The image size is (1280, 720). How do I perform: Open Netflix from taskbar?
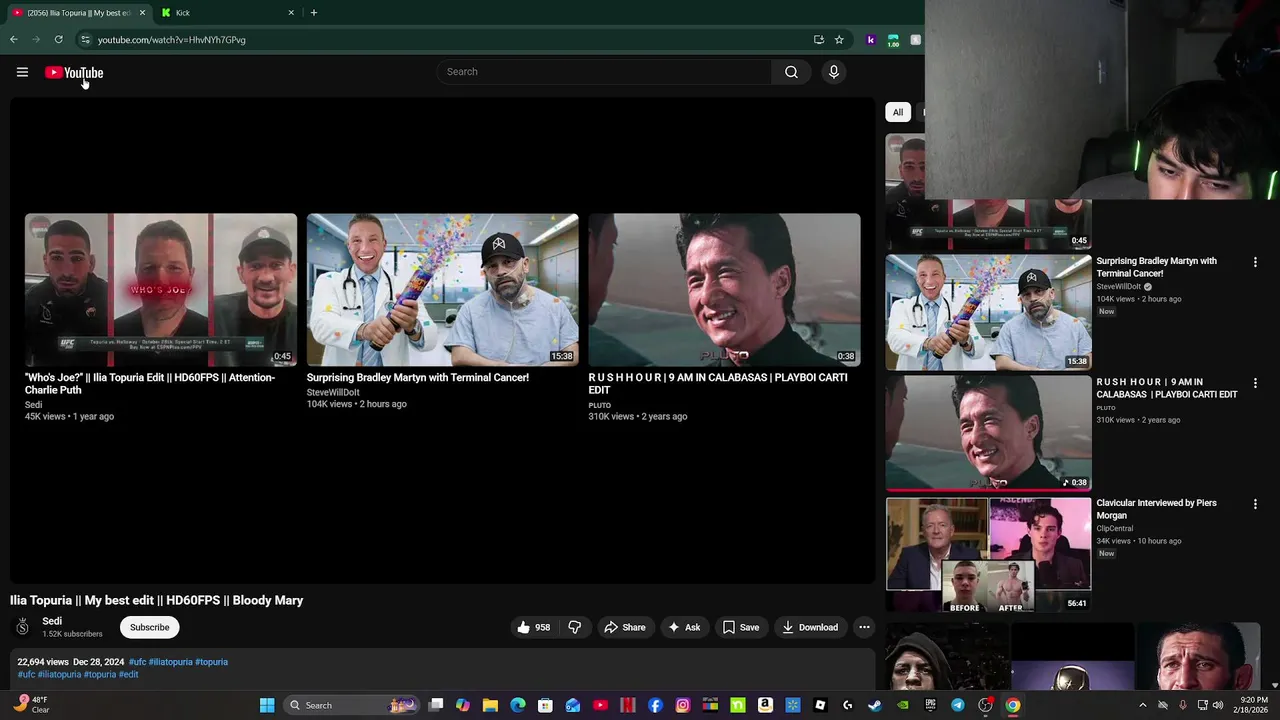628,705
